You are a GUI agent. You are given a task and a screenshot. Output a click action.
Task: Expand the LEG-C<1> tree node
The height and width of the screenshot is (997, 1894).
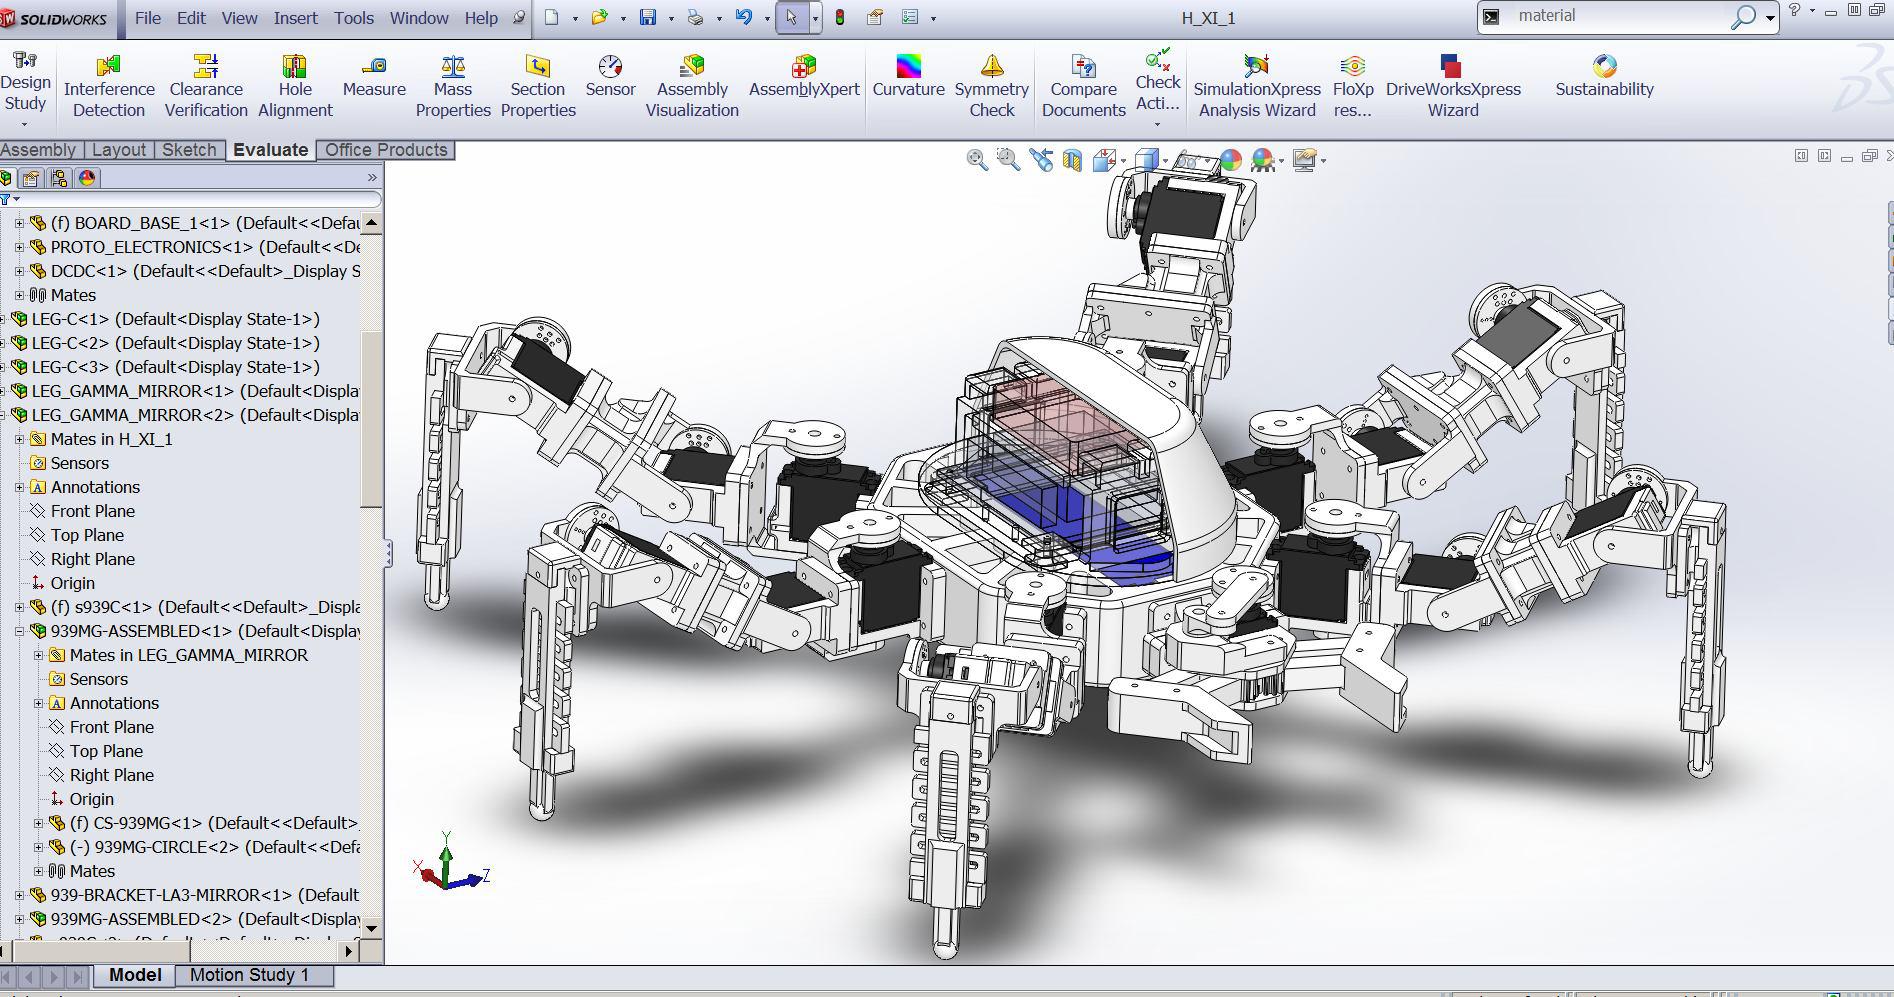3,319
